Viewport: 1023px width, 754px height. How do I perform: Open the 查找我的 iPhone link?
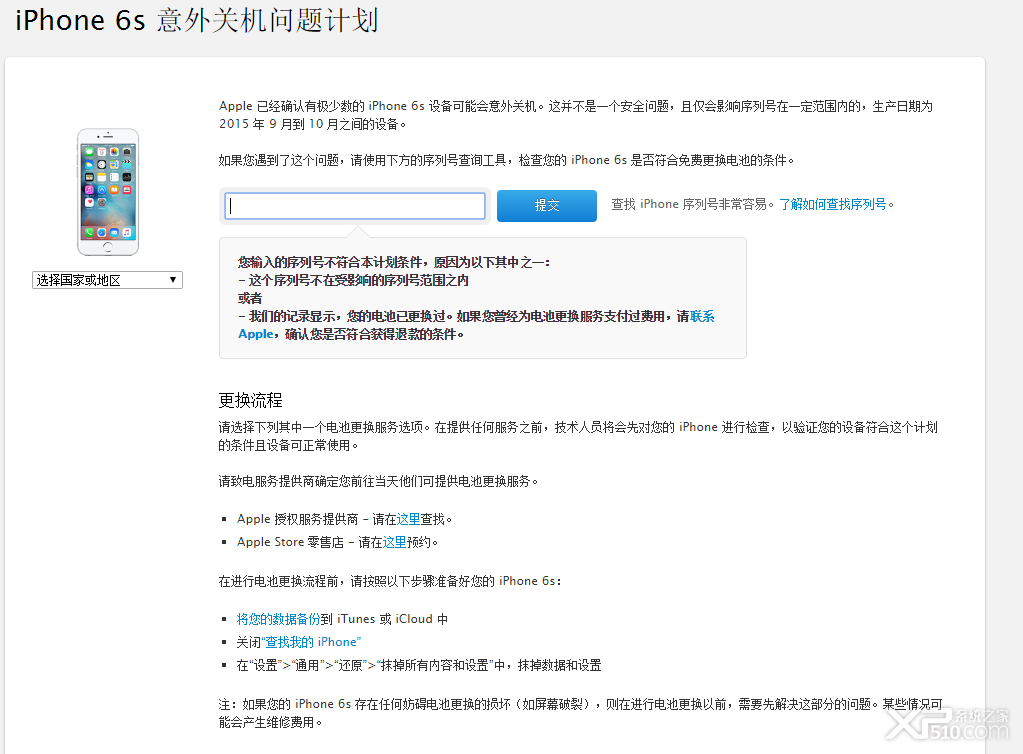click(311, 642)
